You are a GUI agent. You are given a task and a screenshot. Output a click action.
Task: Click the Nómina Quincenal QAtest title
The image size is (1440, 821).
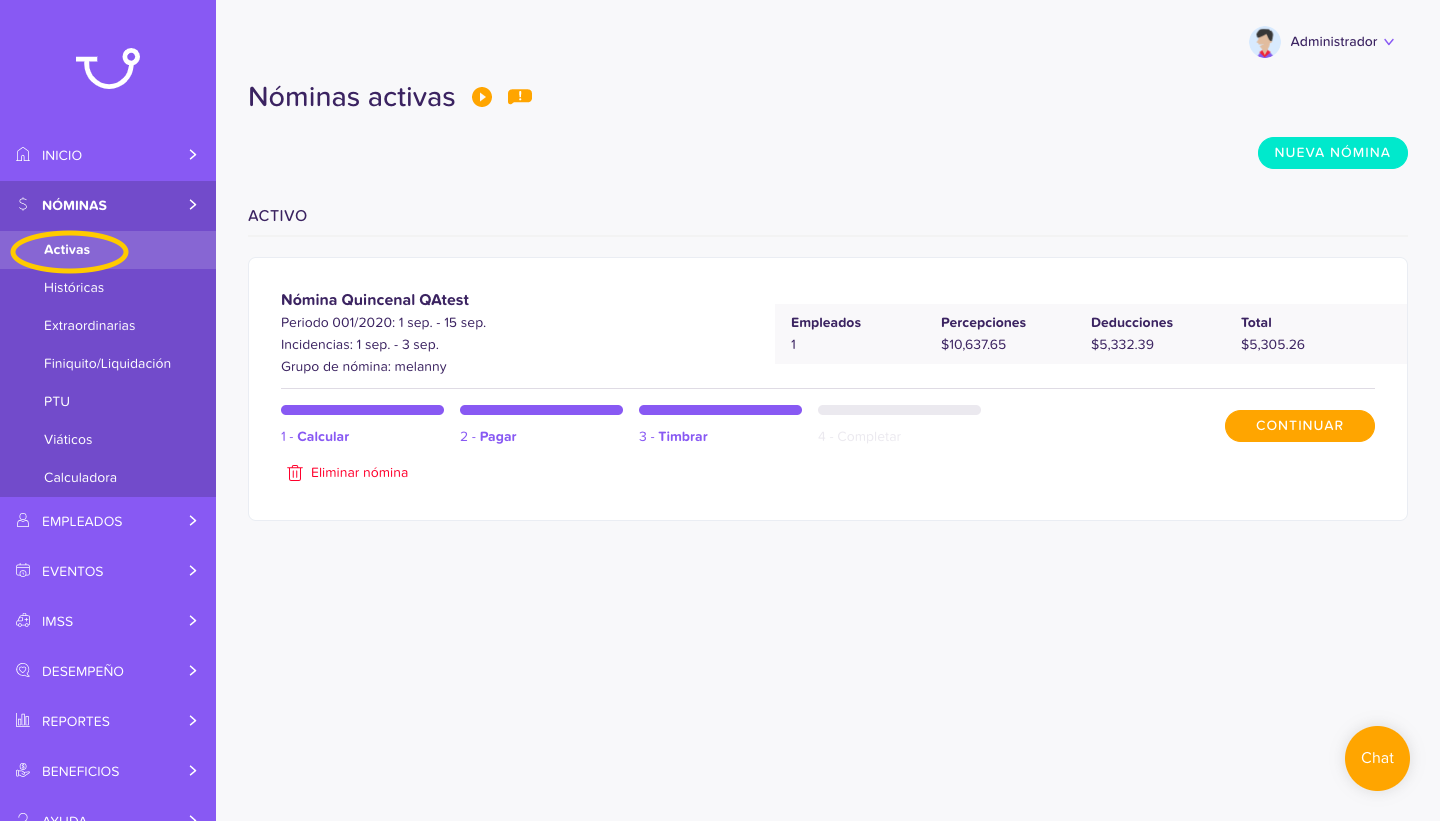coord(375,300)
